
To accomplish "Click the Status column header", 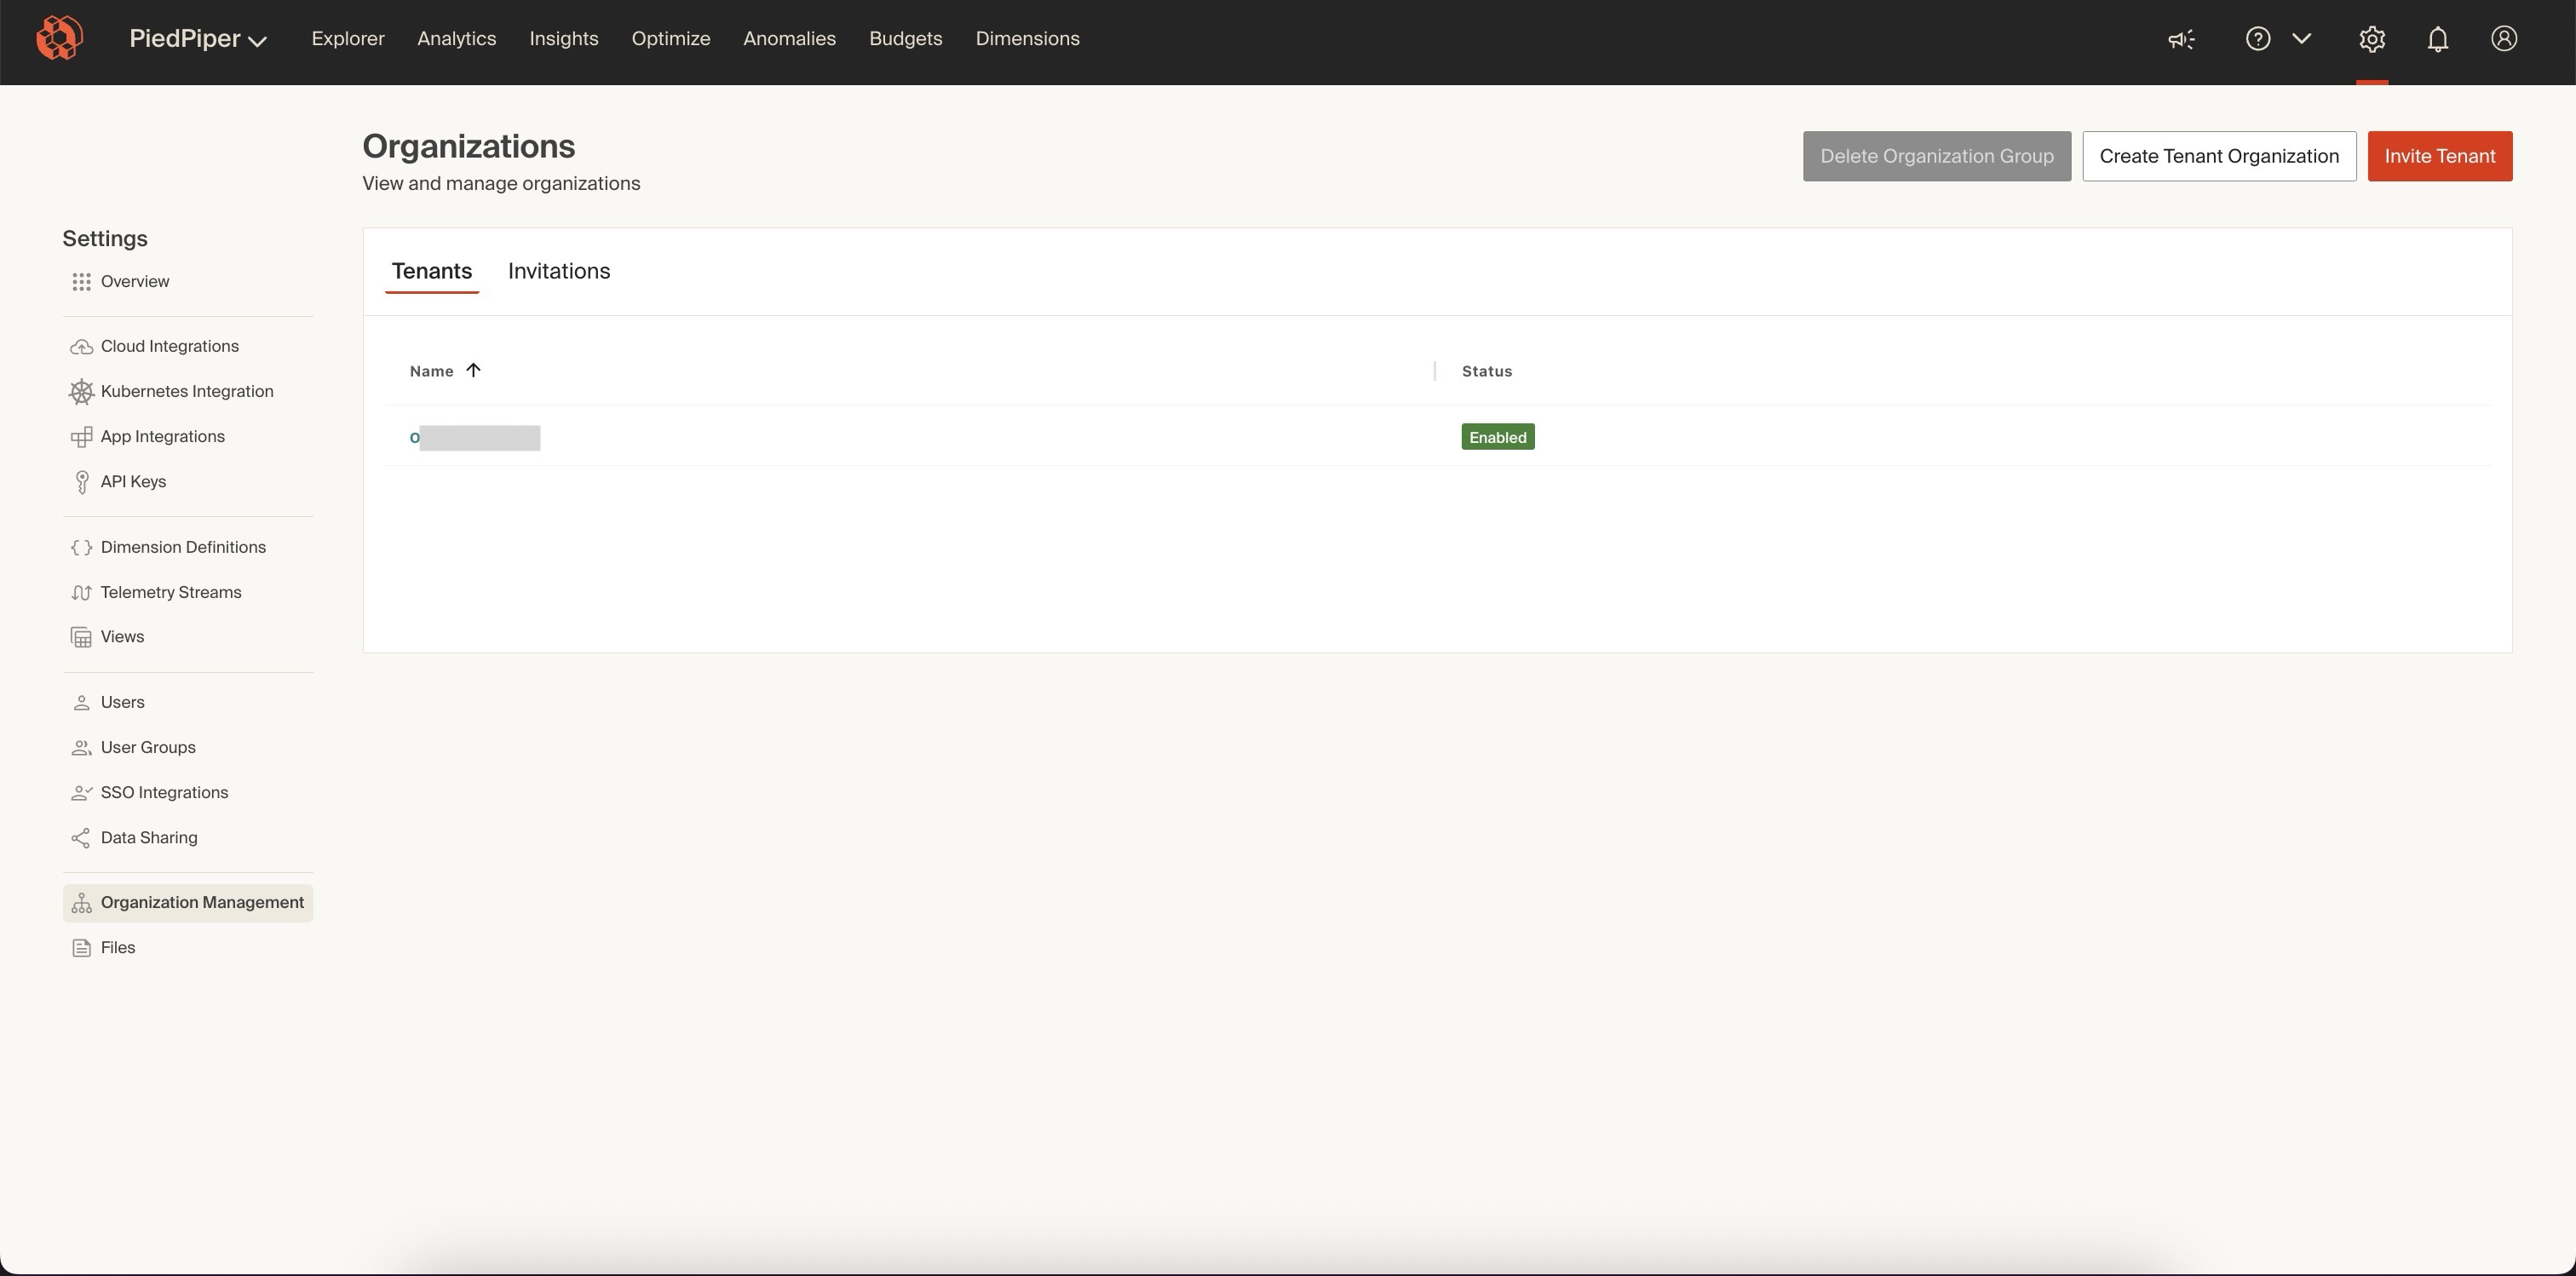I will 1487,371.
